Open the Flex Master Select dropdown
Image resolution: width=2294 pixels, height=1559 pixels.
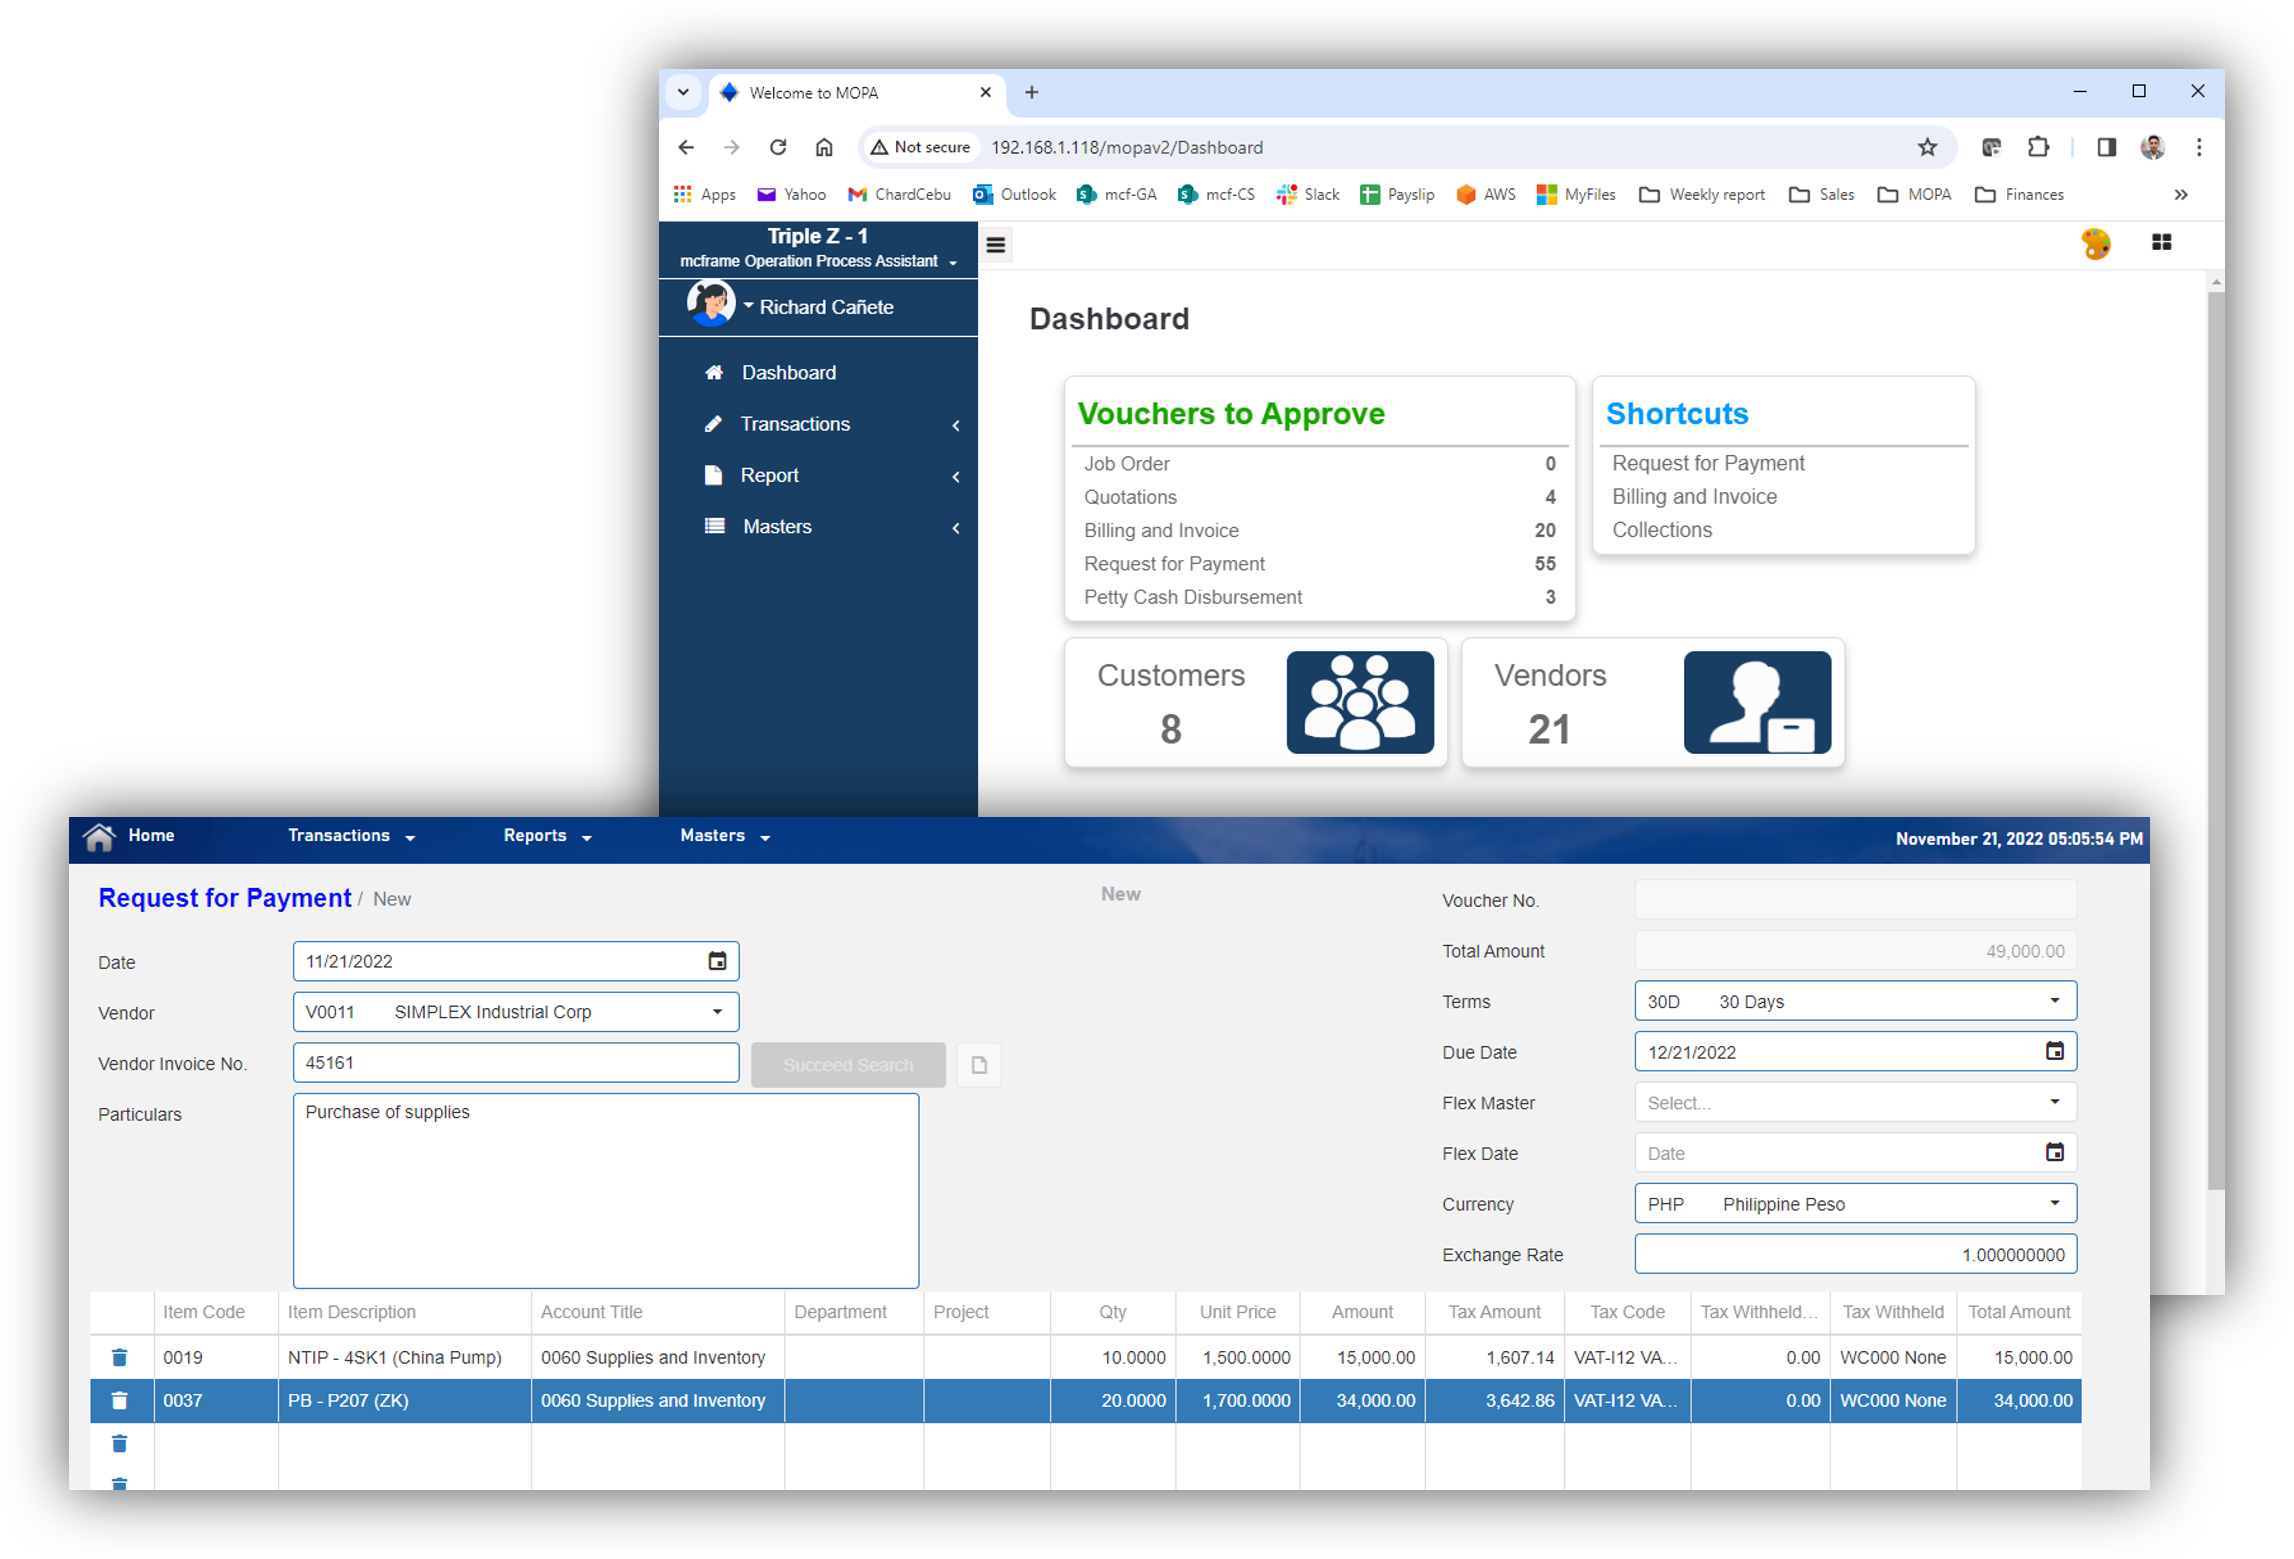click(1854, 1102)
